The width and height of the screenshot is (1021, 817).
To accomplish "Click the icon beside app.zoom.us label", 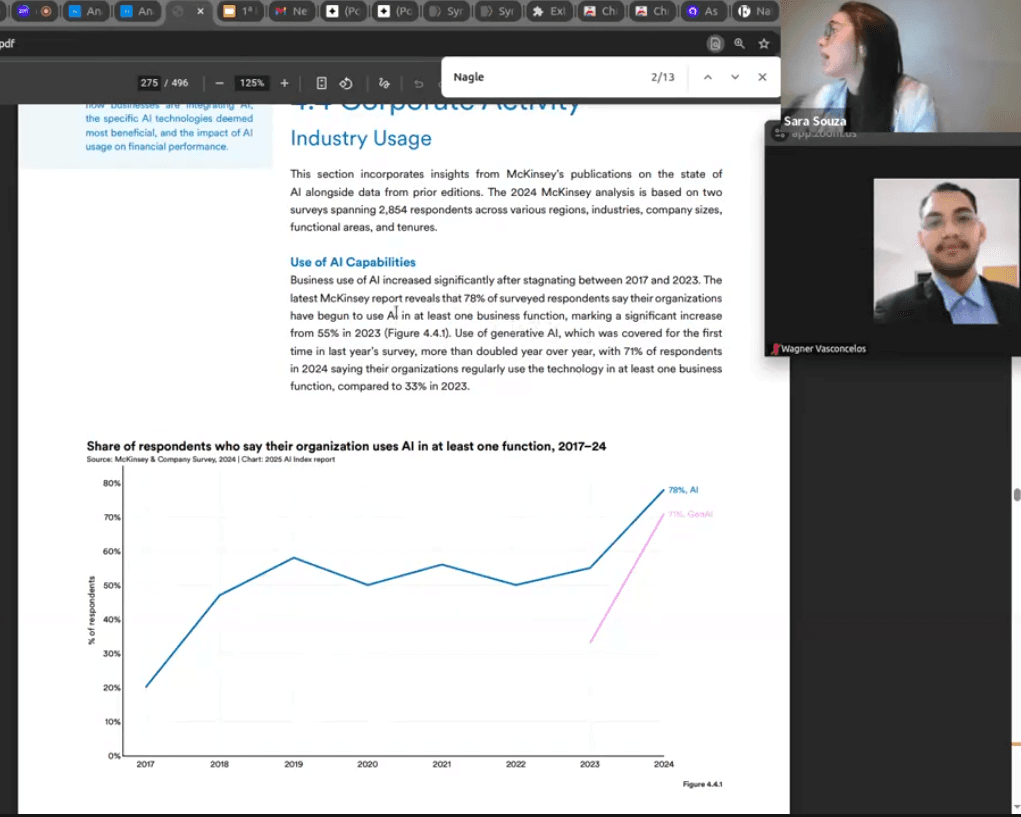I will (x=779, y=133).
